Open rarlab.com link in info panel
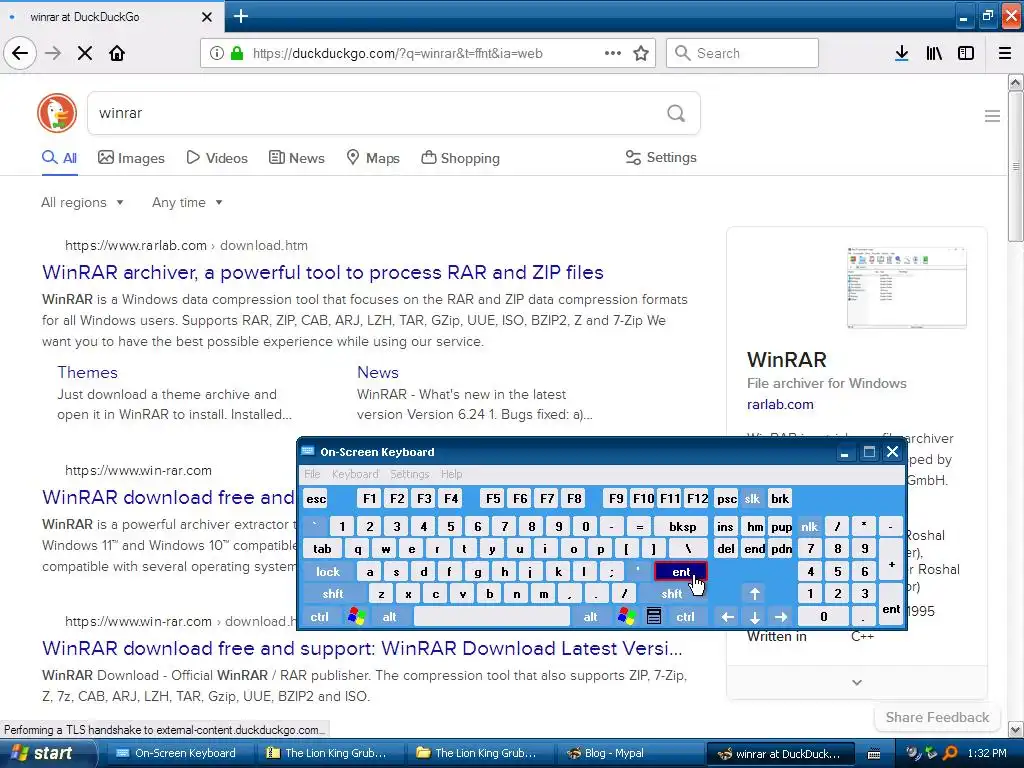The height and width of the screenshot is (768, 1024). click(x=780, y=404)
